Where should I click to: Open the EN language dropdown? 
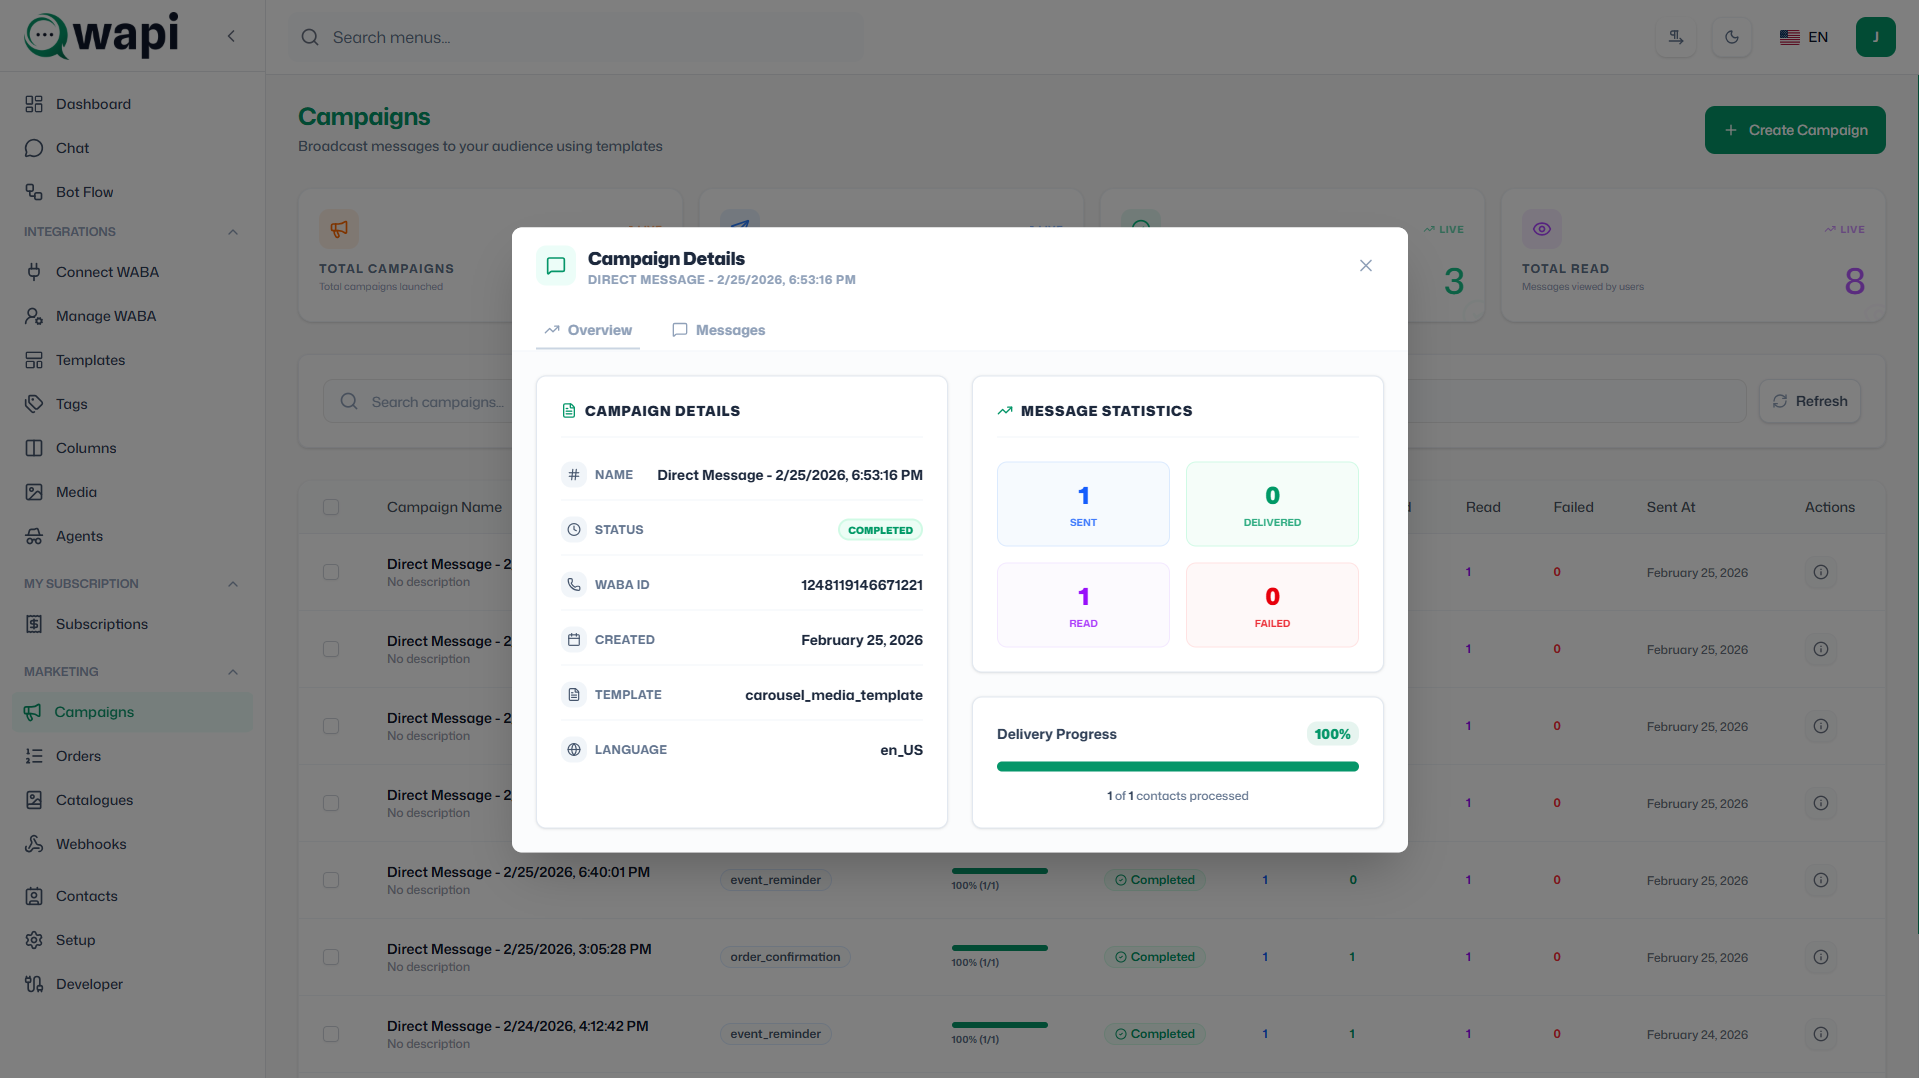[x=1804, y=37]
